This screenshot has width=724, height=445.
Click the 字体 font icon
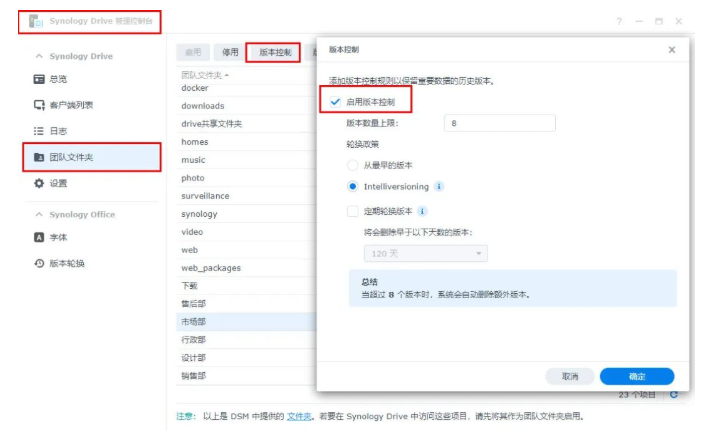tap(39, 237)
